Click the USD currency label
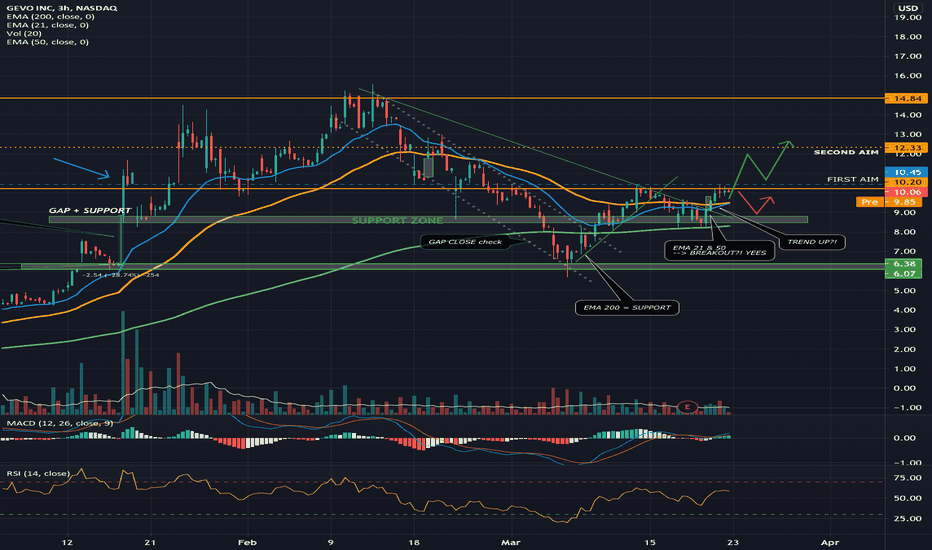Viewport: 932px width, 550px height. (x=908, y=8)
